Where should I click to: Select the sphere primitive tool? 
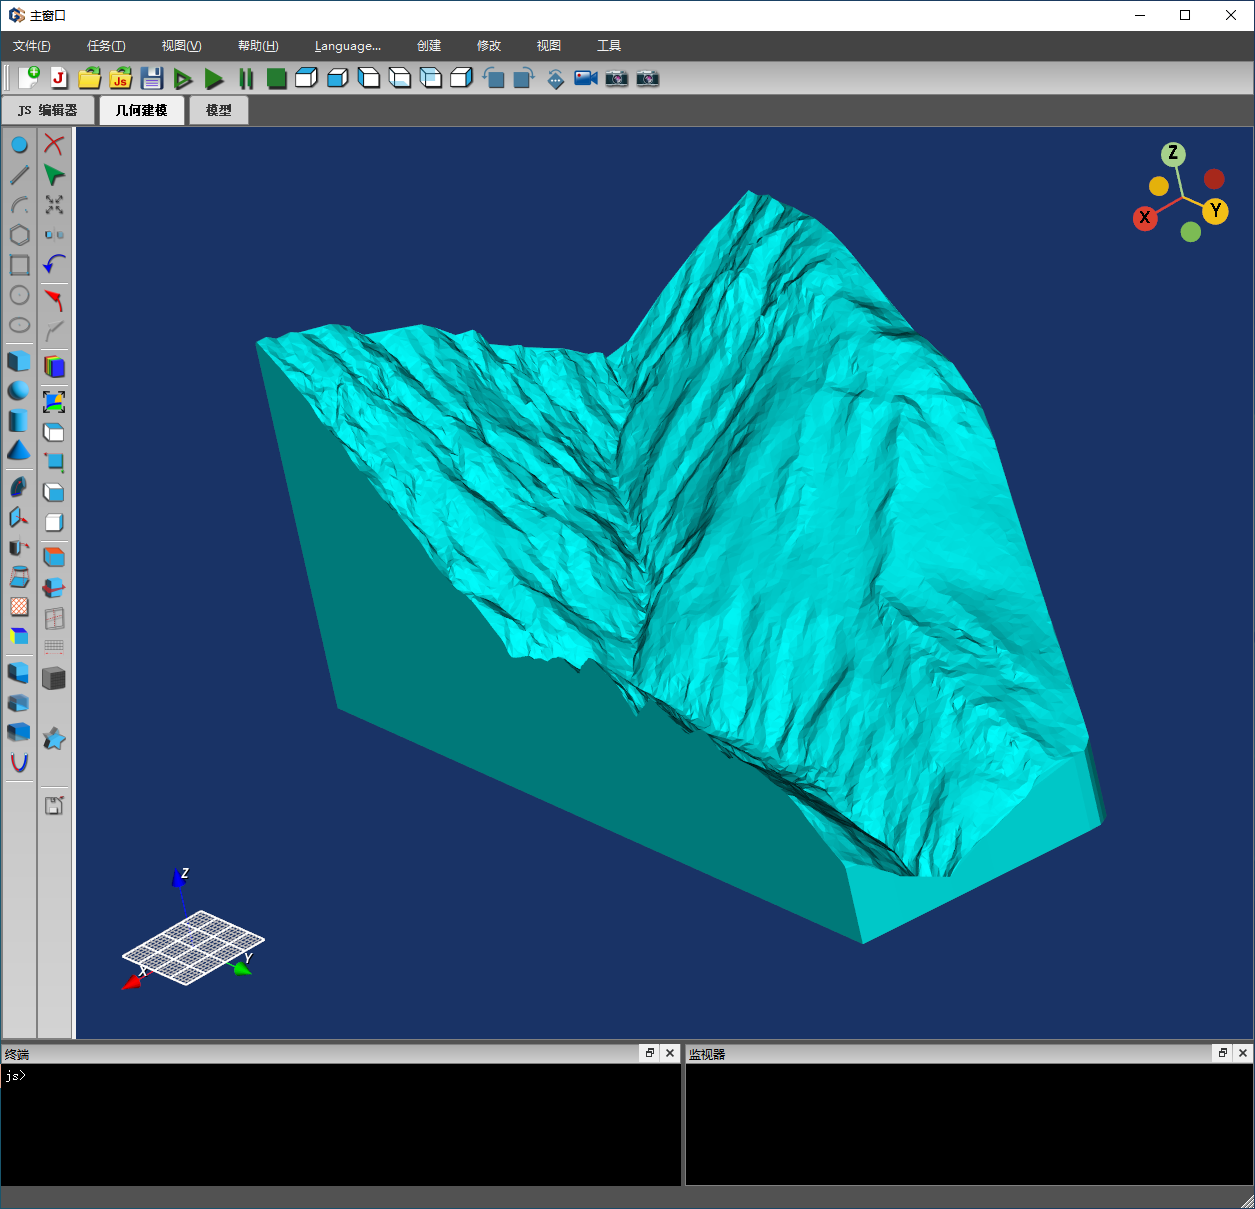tap(19, 391)
